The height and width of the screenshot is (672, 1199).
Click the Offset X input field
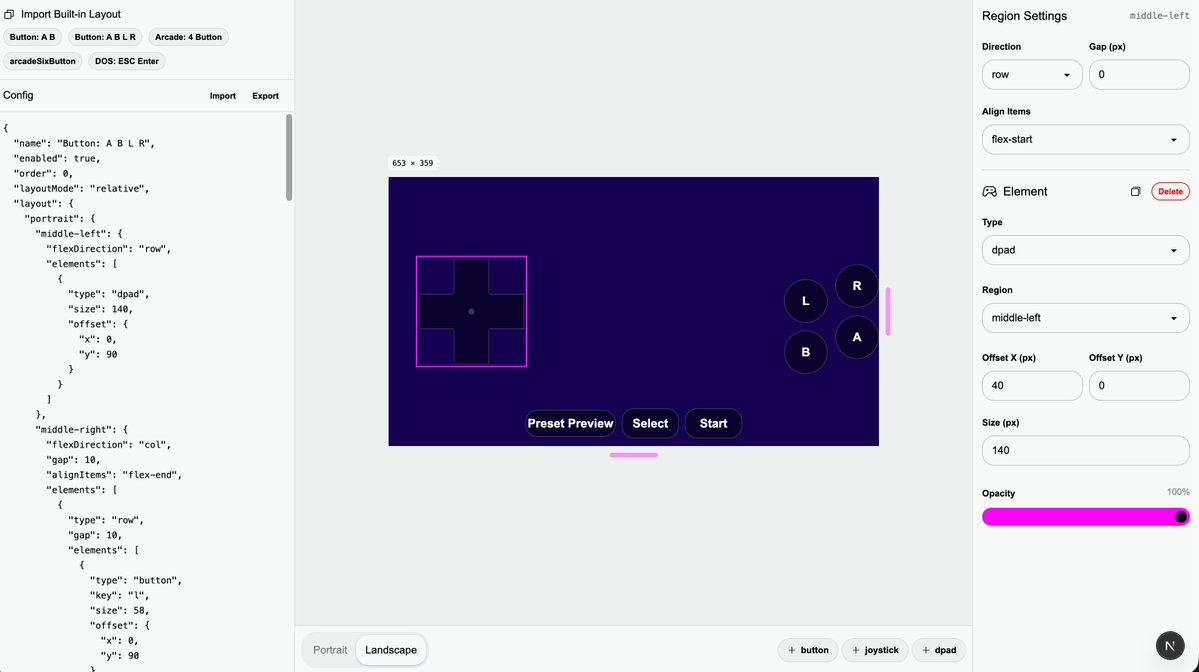tap(1032, 386)
